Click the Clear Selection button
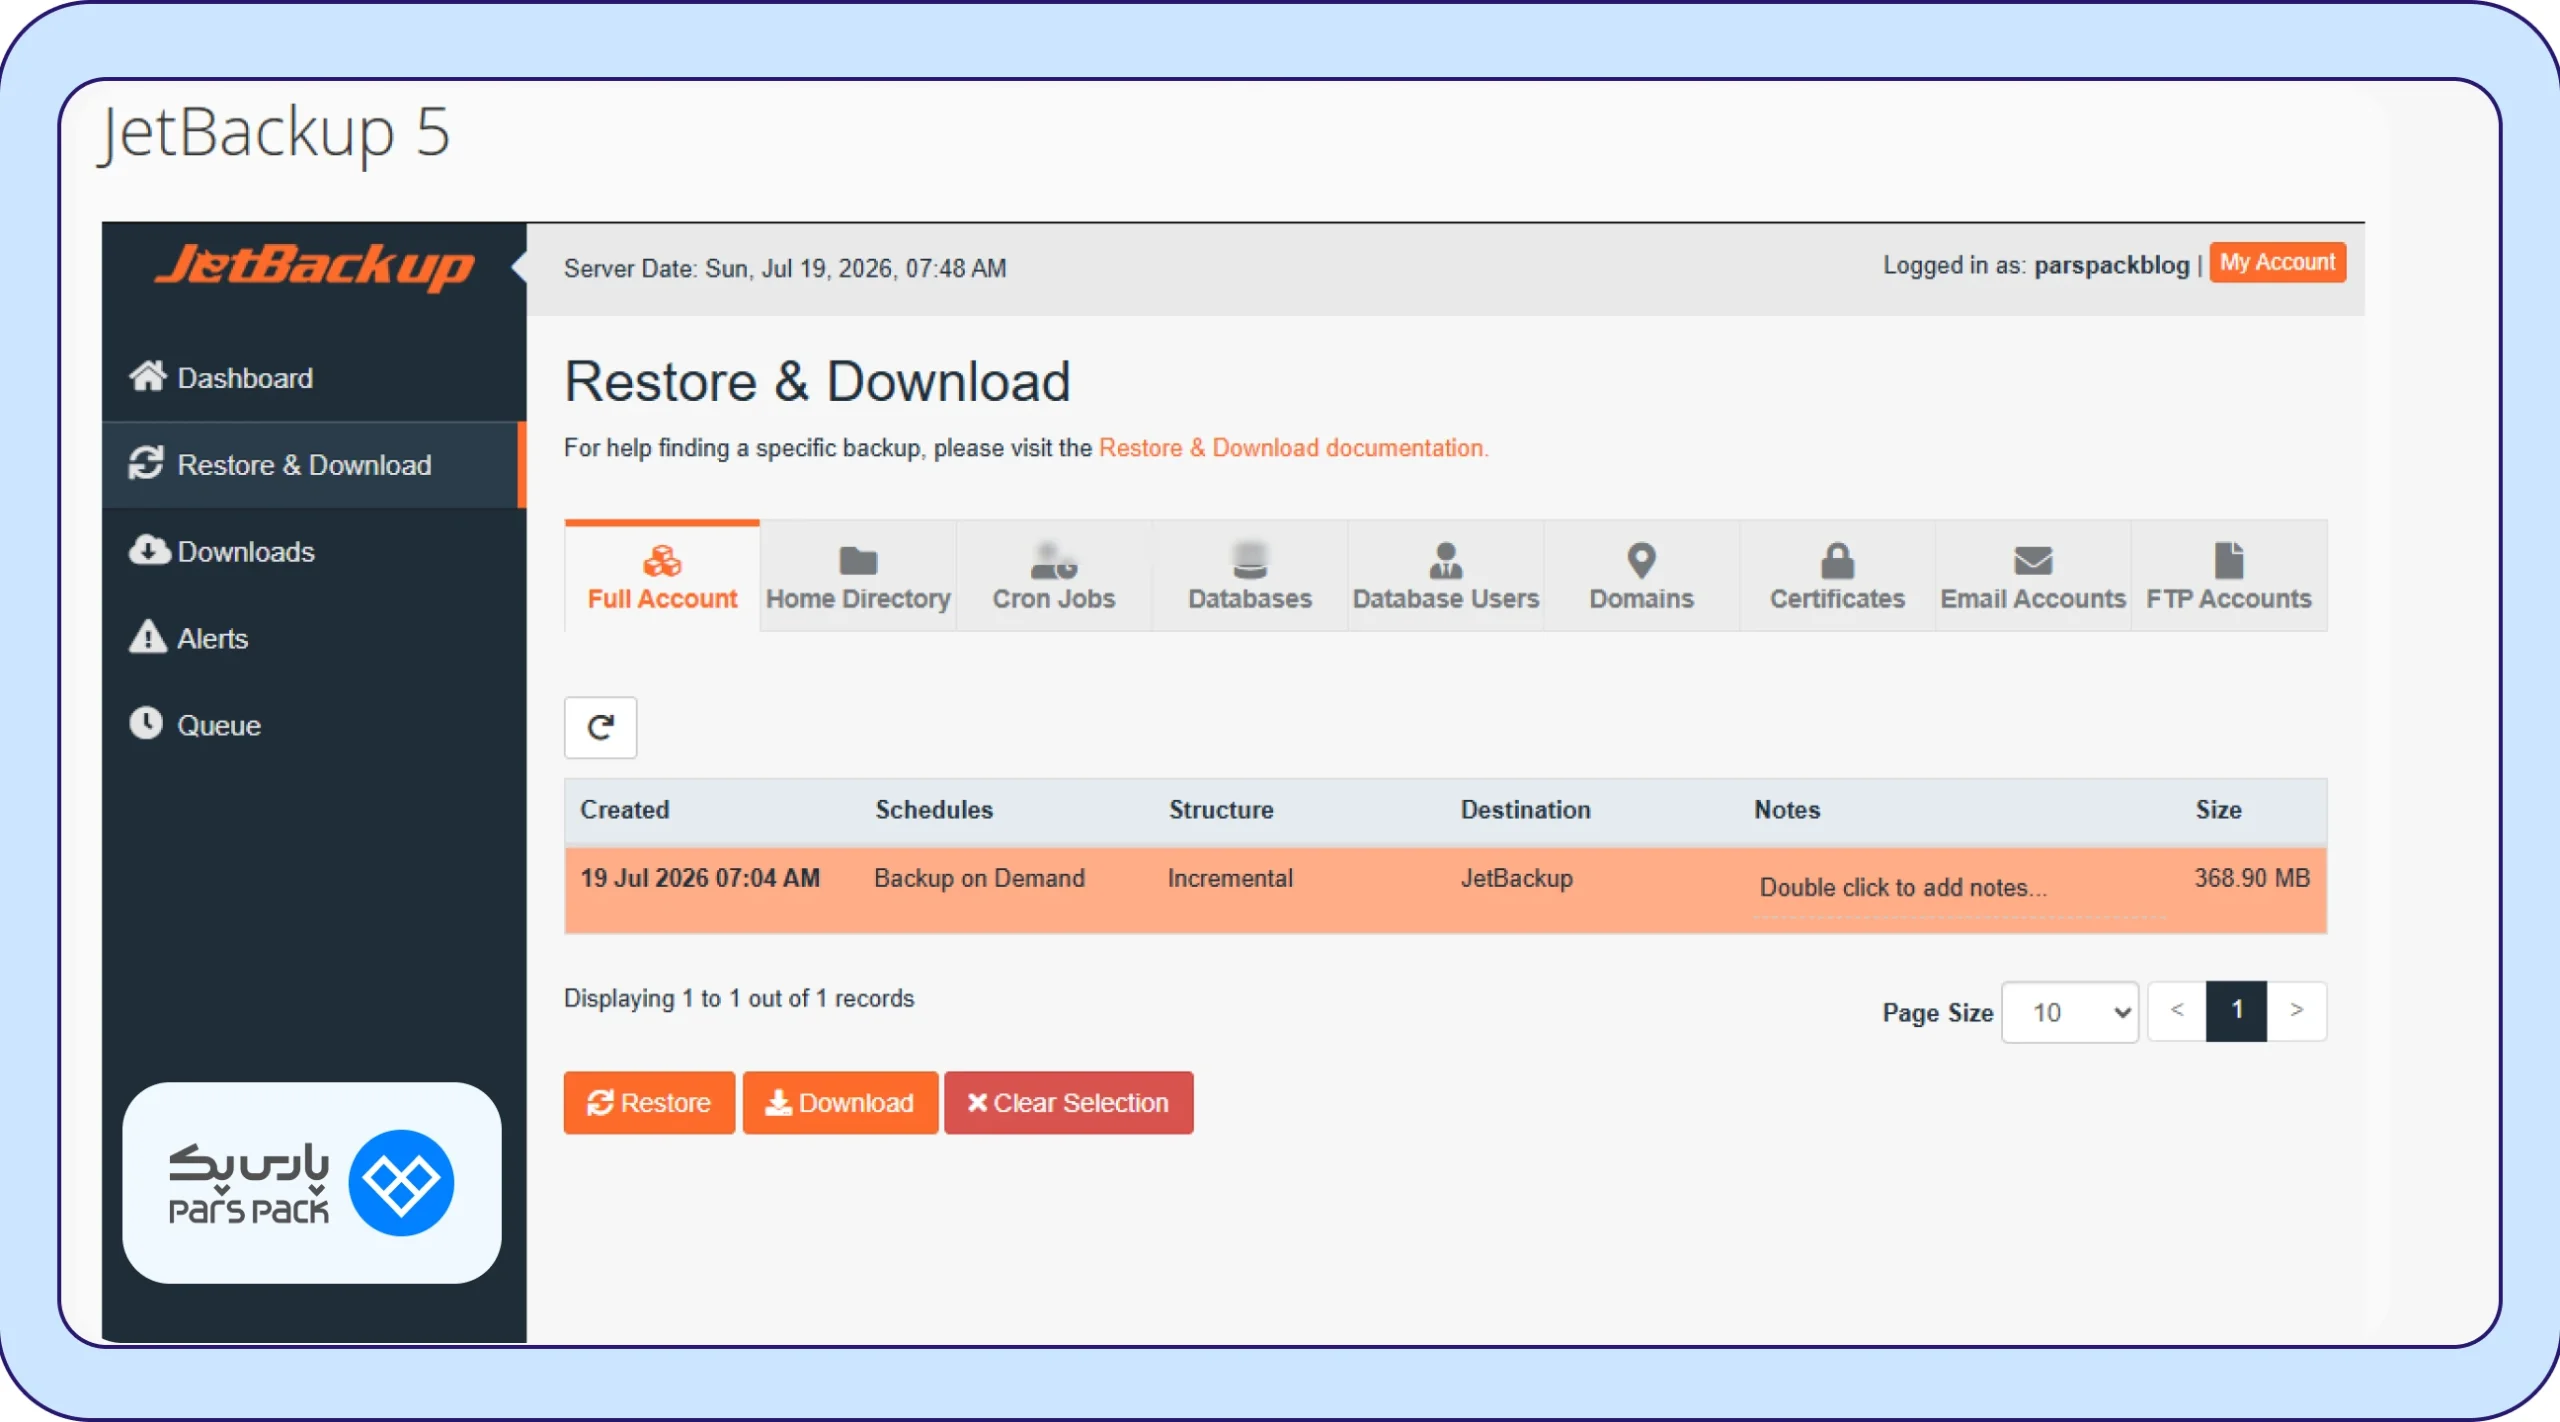 pyautogui.click(x=1069, y=1102)
